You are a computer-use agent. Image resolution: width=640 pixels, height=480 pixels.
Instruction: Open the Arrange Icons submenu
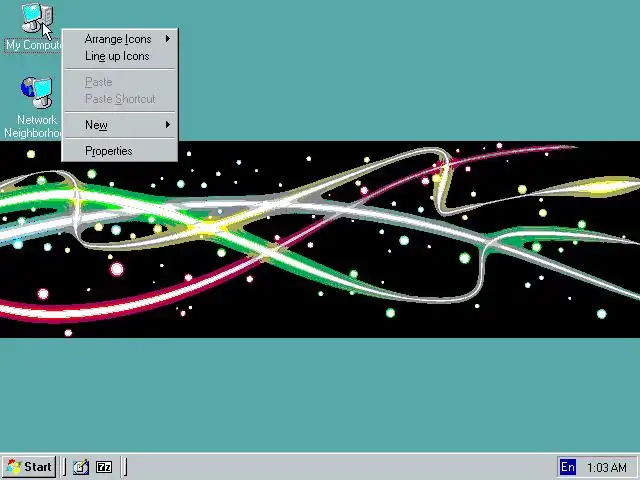pyautogui.click(x=120, y=39)
